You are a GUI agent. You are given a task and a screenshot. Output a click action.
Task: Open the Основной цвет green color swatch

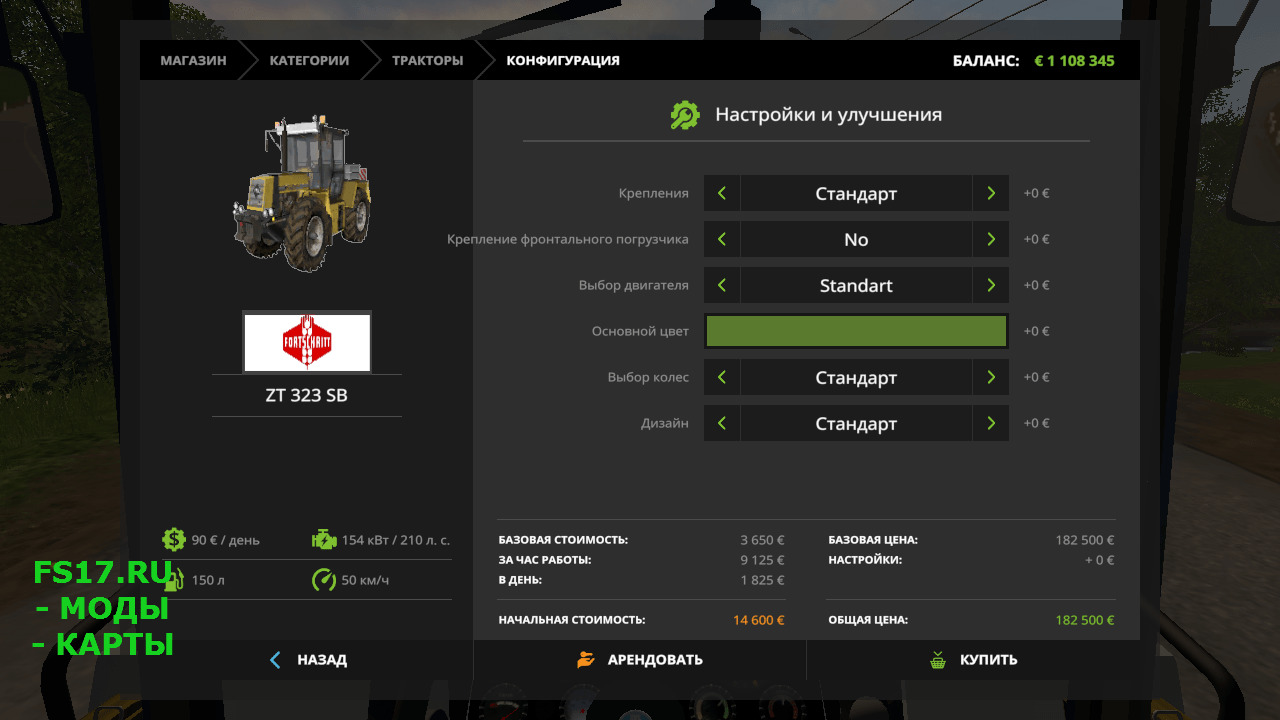[x=856, y=331]
